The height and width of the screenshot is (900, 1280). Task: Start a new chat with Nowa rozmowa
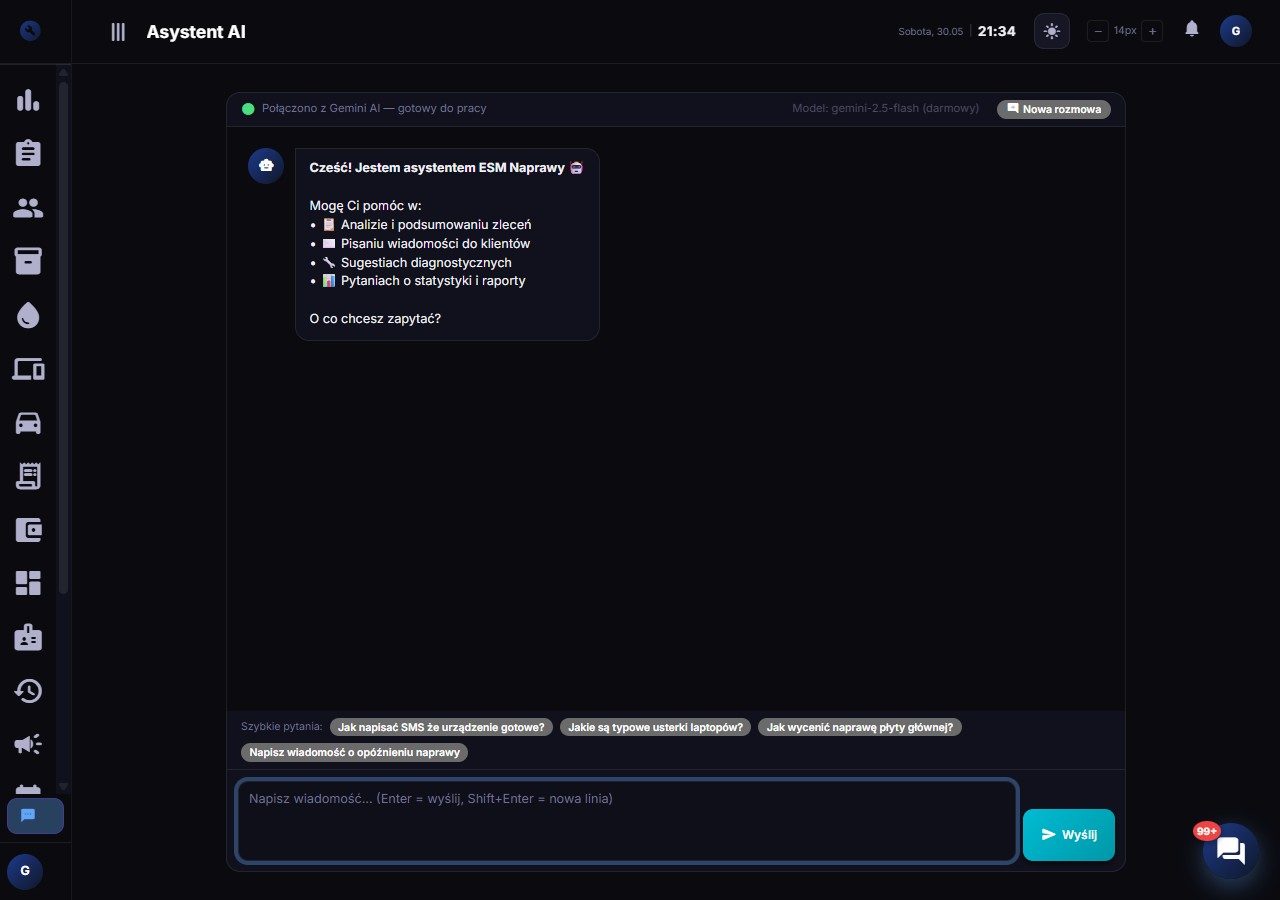coord(1054,109)
